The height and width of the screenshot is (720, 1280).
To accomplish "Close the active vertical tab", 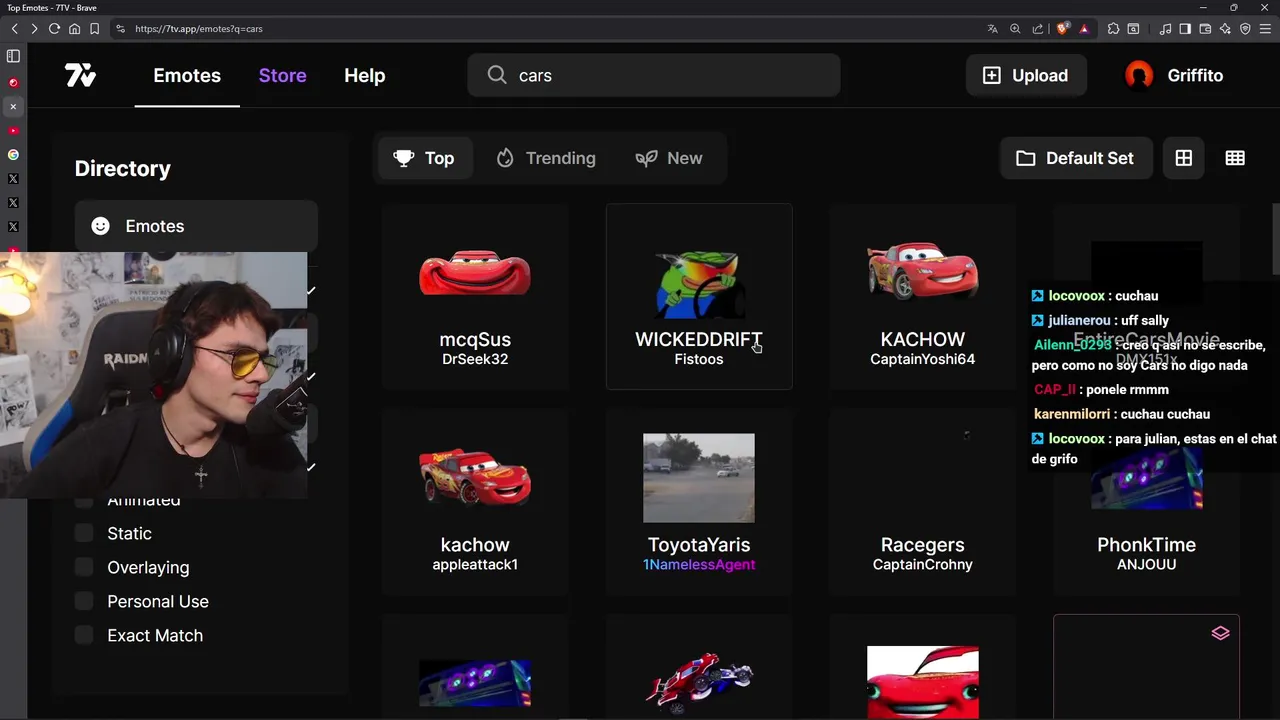I will (13, 106).
